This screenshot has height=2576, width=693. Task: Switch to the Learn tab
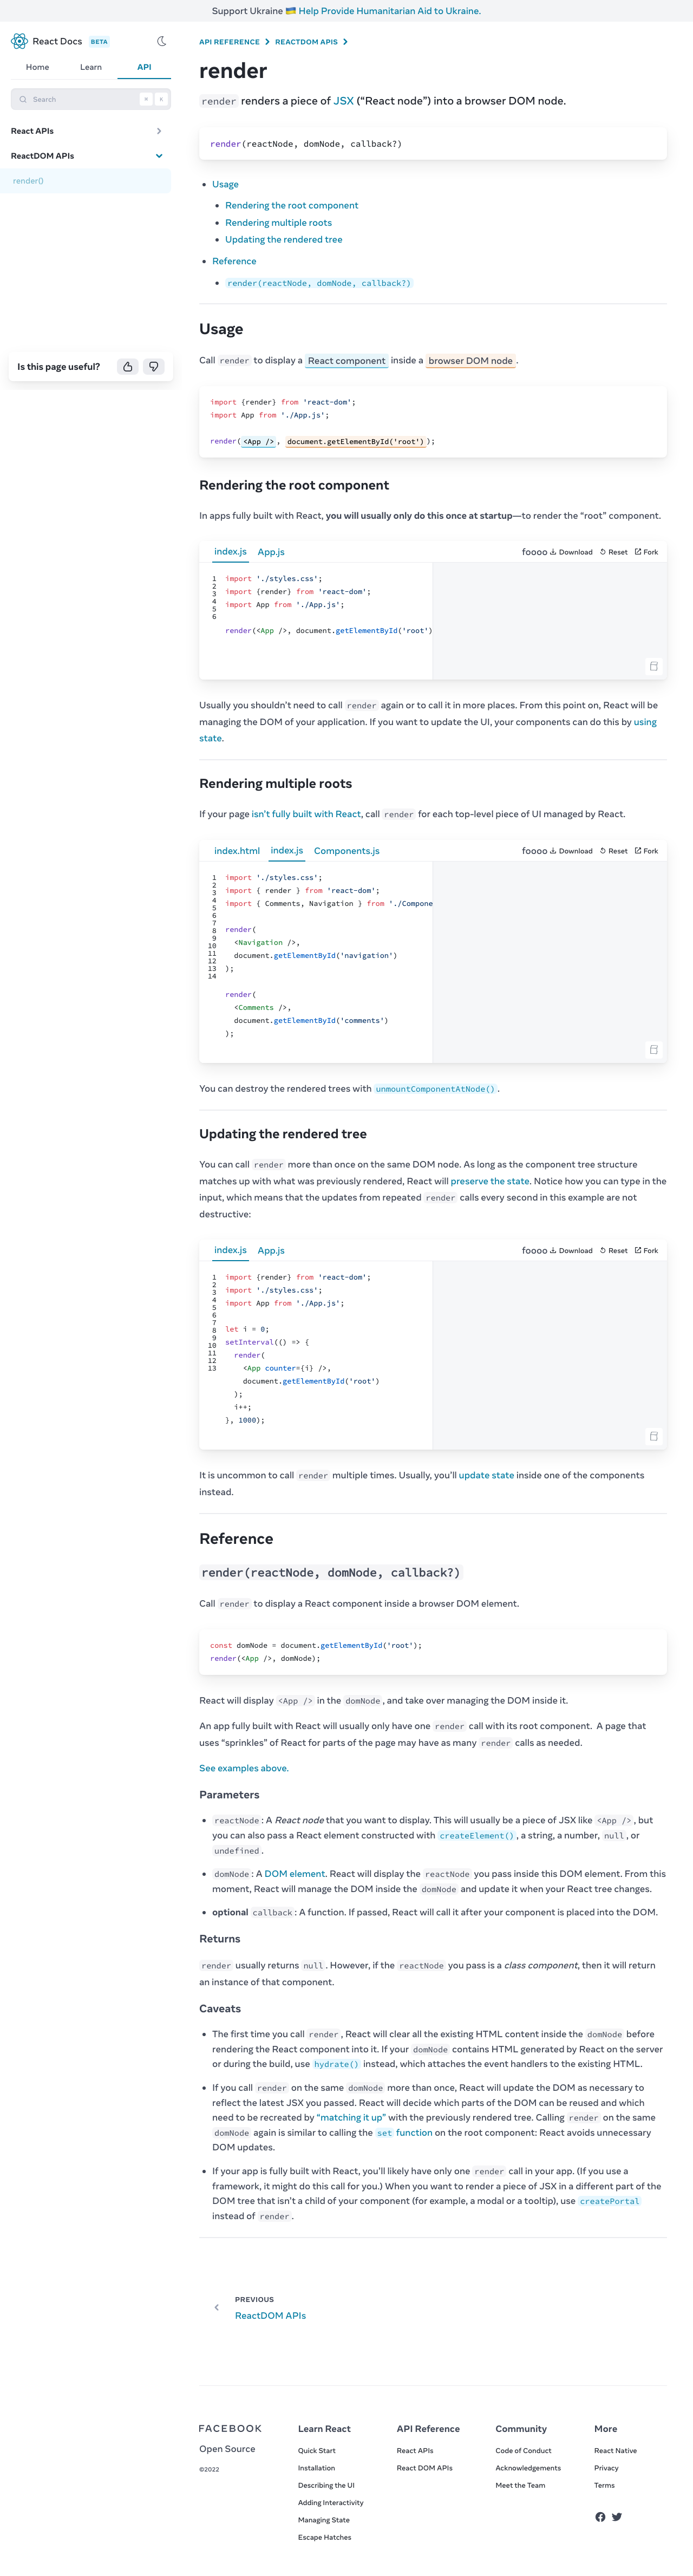(x=91, y=67)
